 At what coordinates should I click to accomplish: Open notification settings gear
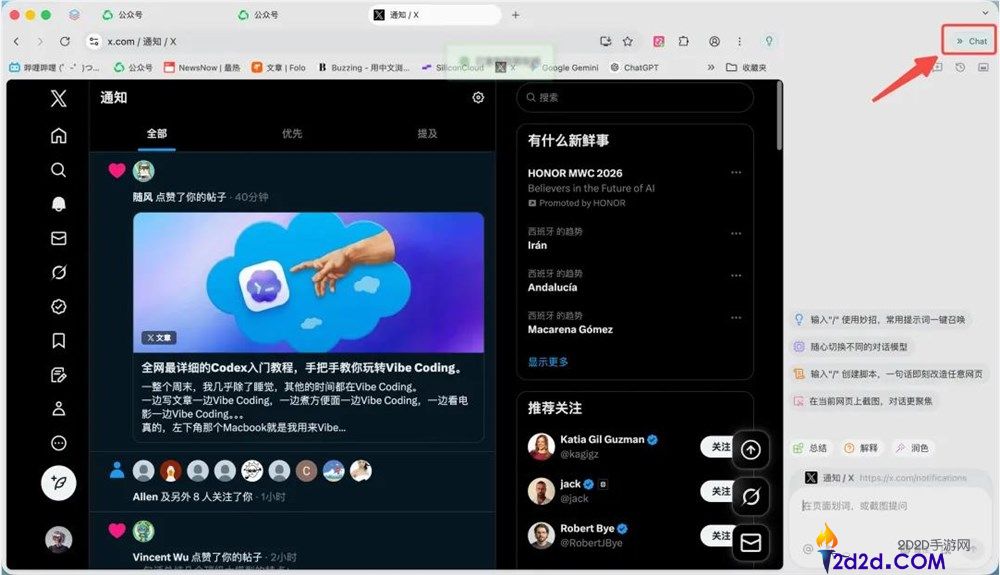click(x=478, y=98)
